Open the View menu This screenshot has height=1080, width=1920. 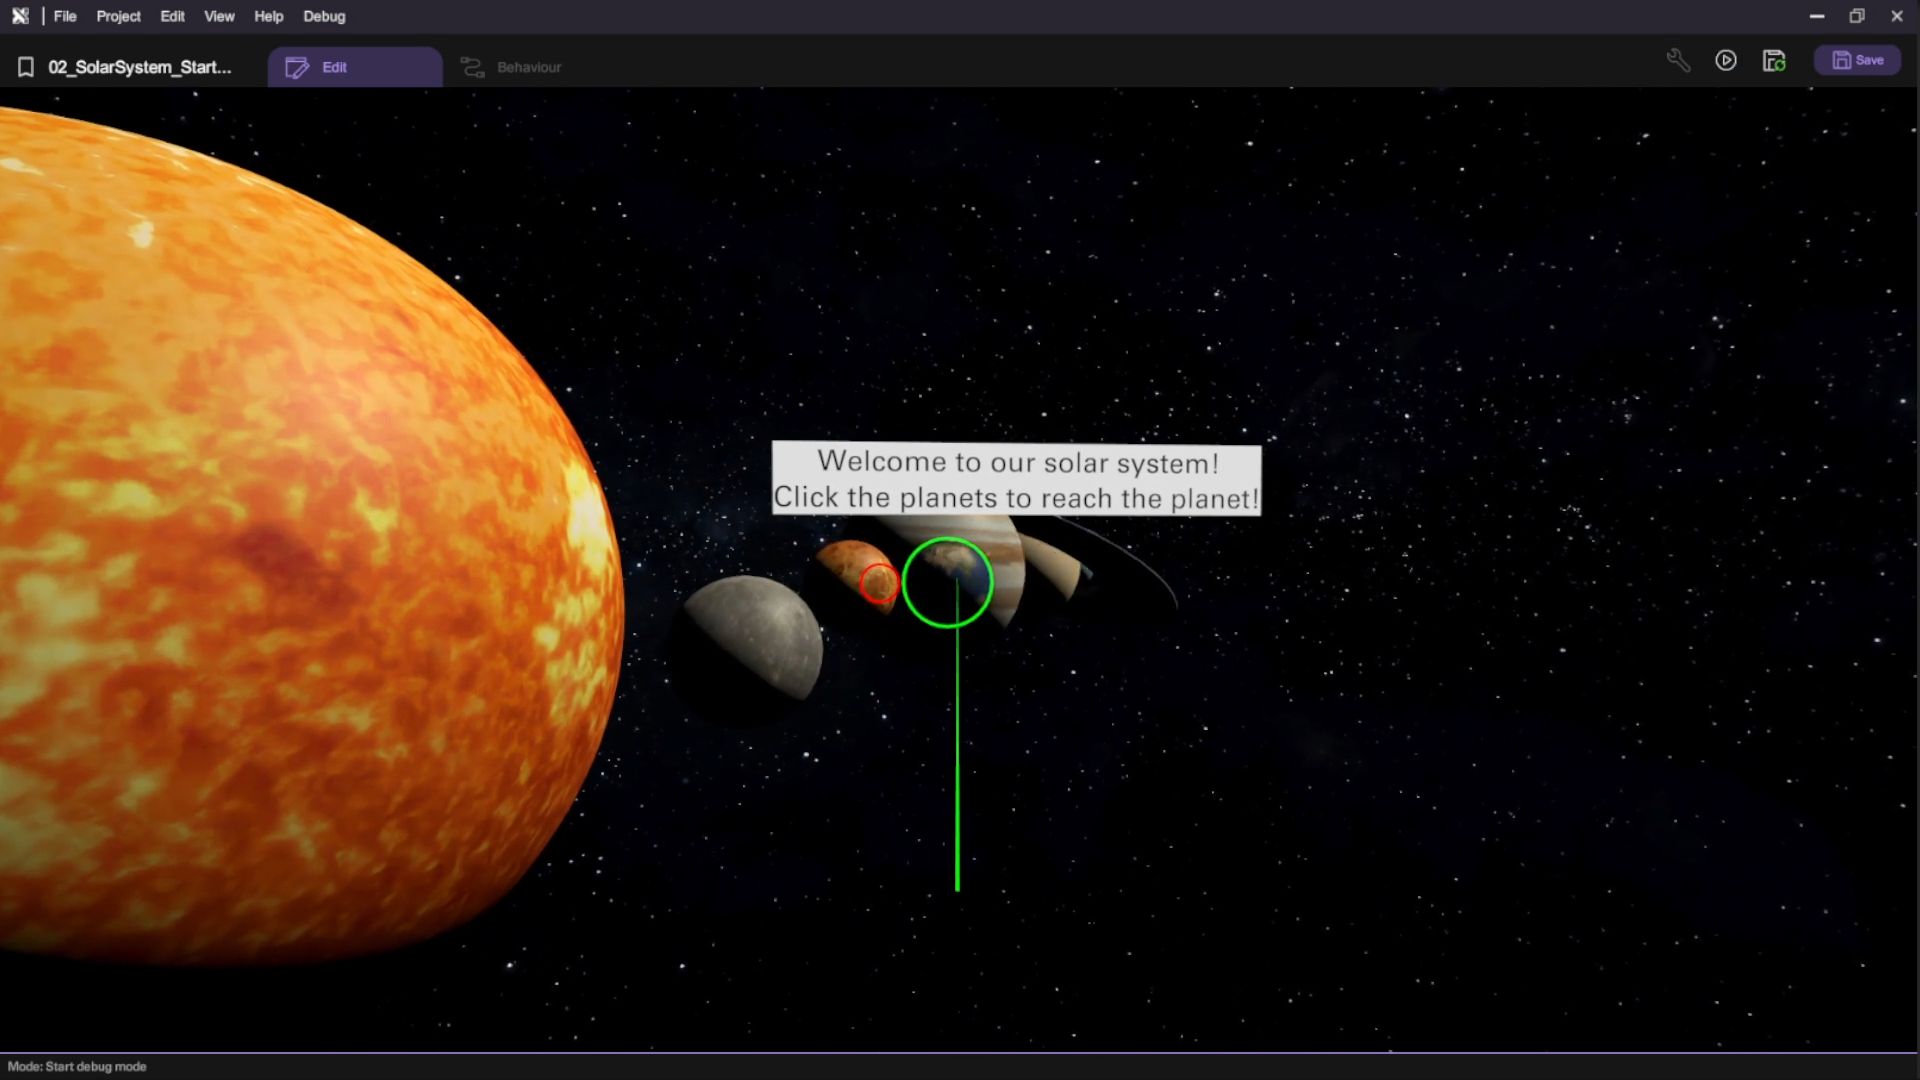click(219, 16)
